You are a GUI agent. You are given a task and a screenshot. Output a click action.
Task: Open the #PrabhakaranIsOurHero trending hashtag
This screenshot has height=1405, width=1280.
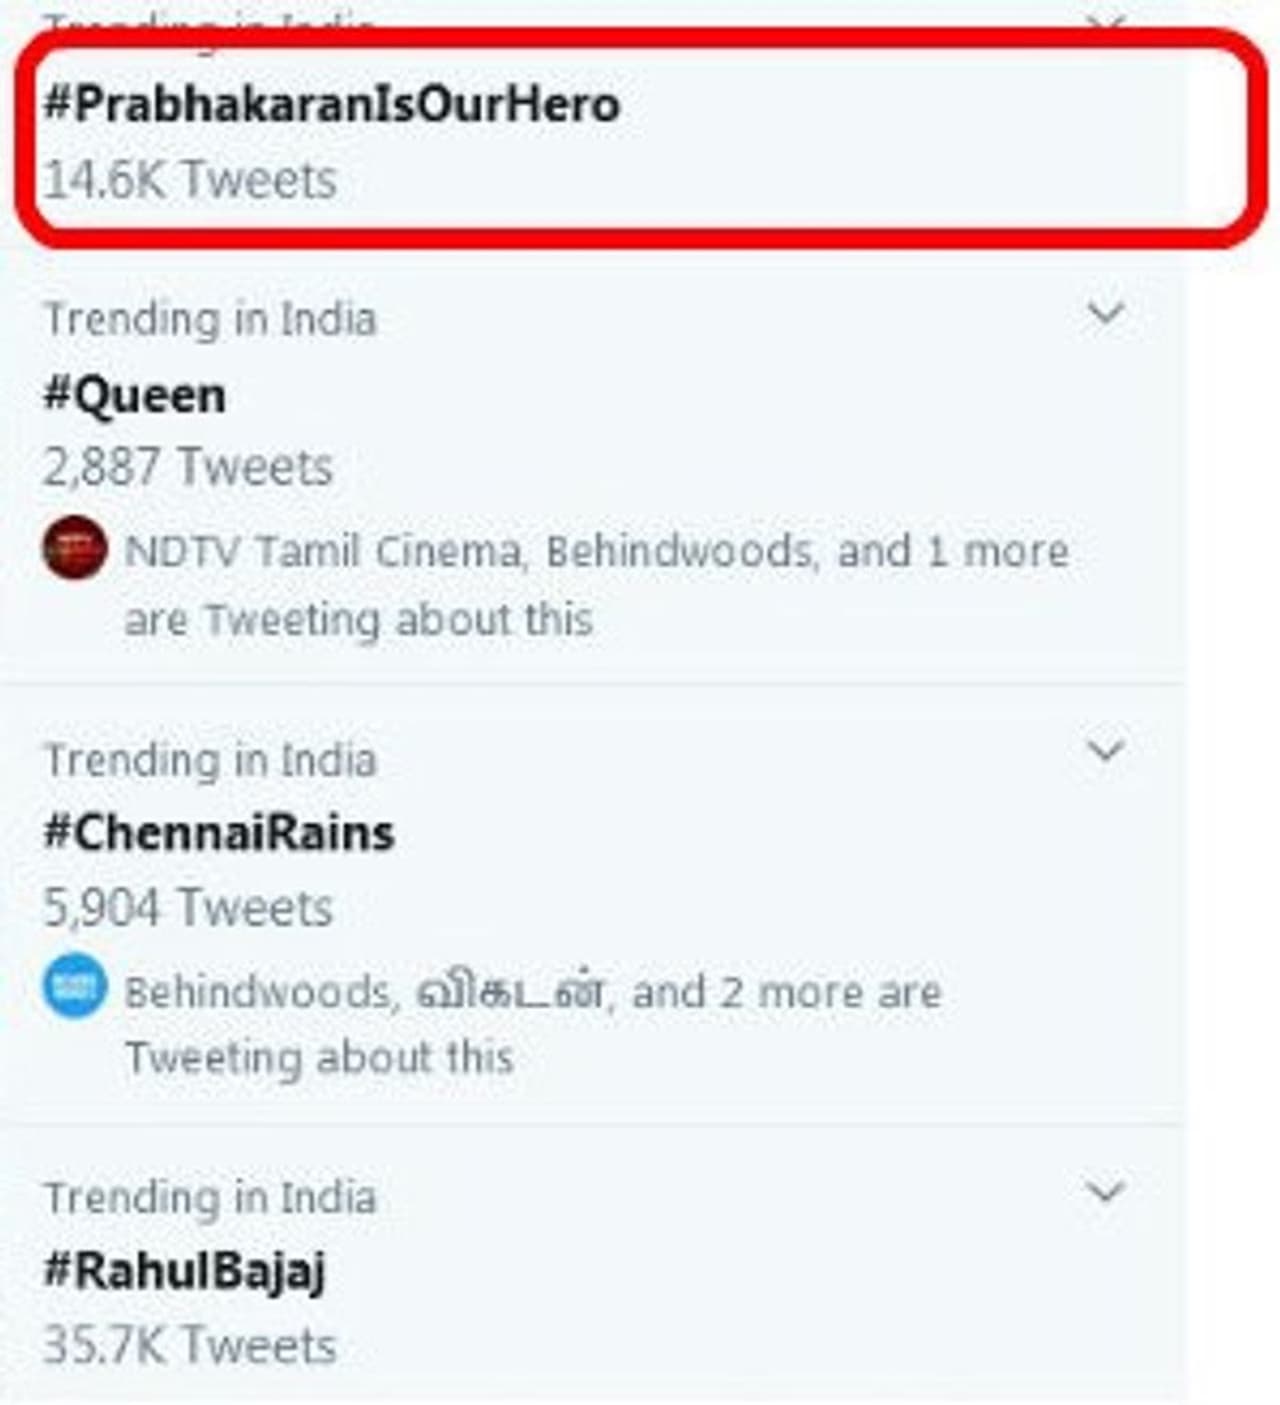click(x=332, y=105)
